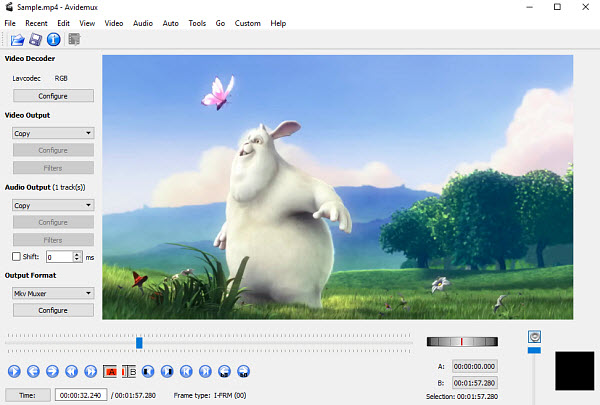
Task: Click marker B time button
Action: coord(474,383)
